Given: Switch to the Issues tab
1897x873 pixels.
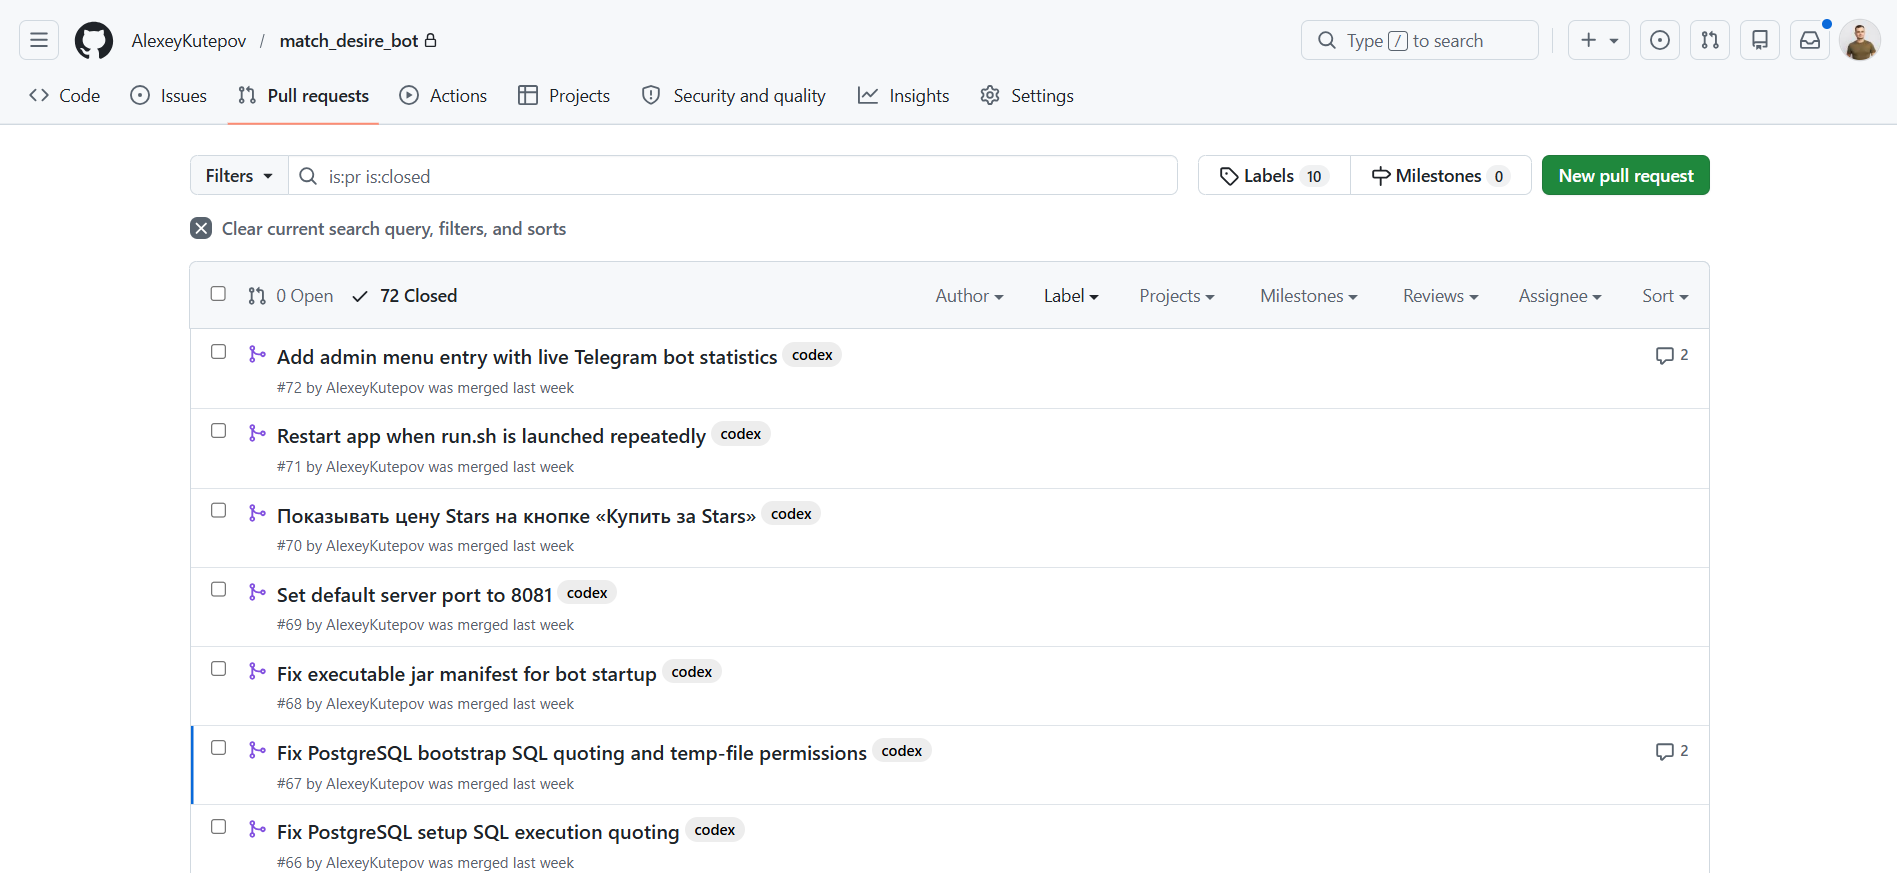Looking at the screenshot, I should click(169, 95).
